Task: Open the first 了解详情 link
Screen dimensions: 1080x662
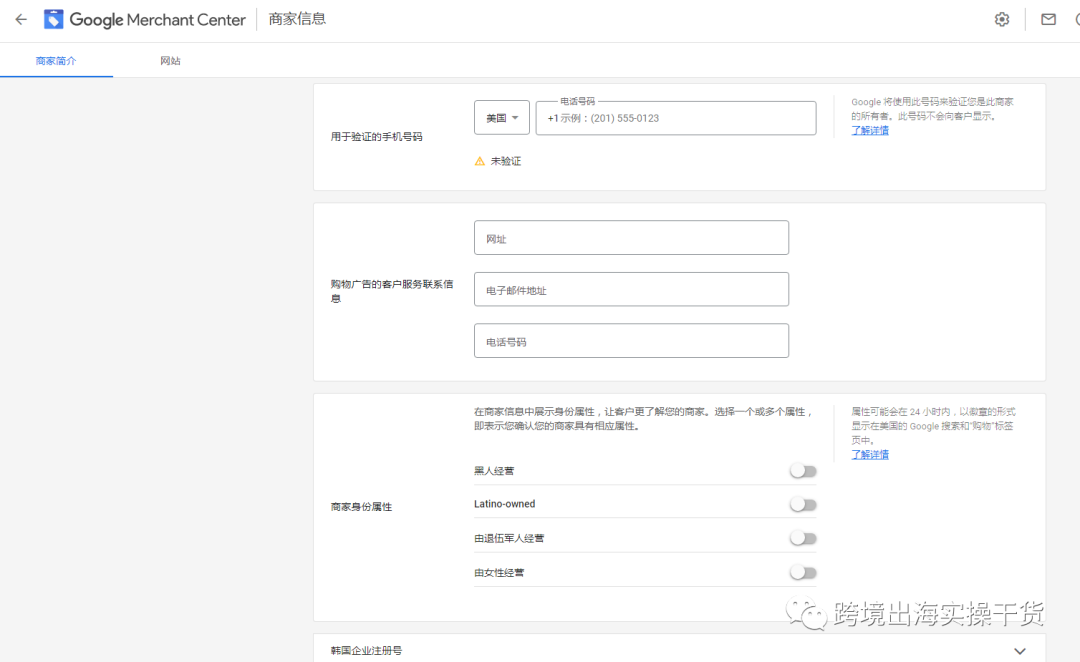Action: coord(869,130)
